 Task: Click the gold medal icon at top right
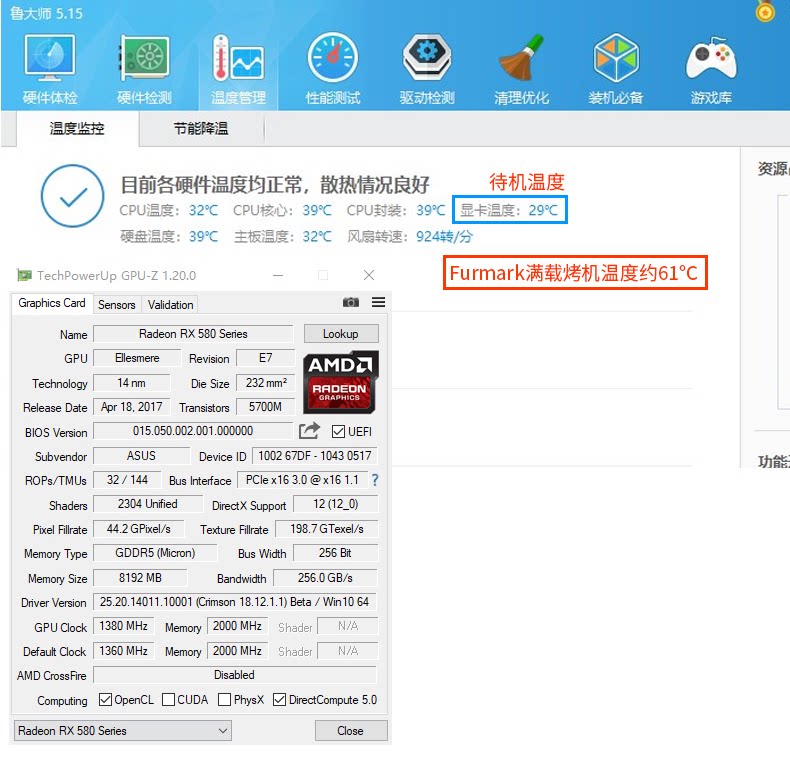pyautogui.click(x=765, y=11)
